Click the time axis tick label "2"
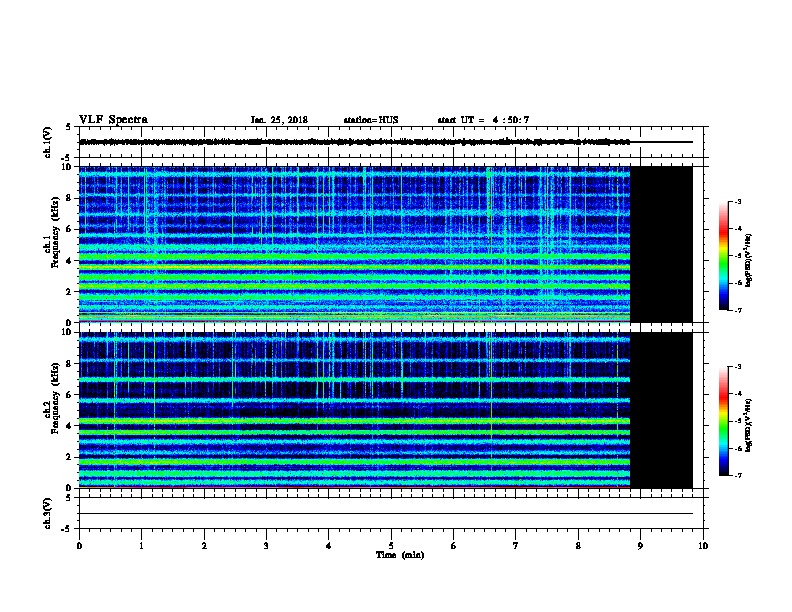 204,545
